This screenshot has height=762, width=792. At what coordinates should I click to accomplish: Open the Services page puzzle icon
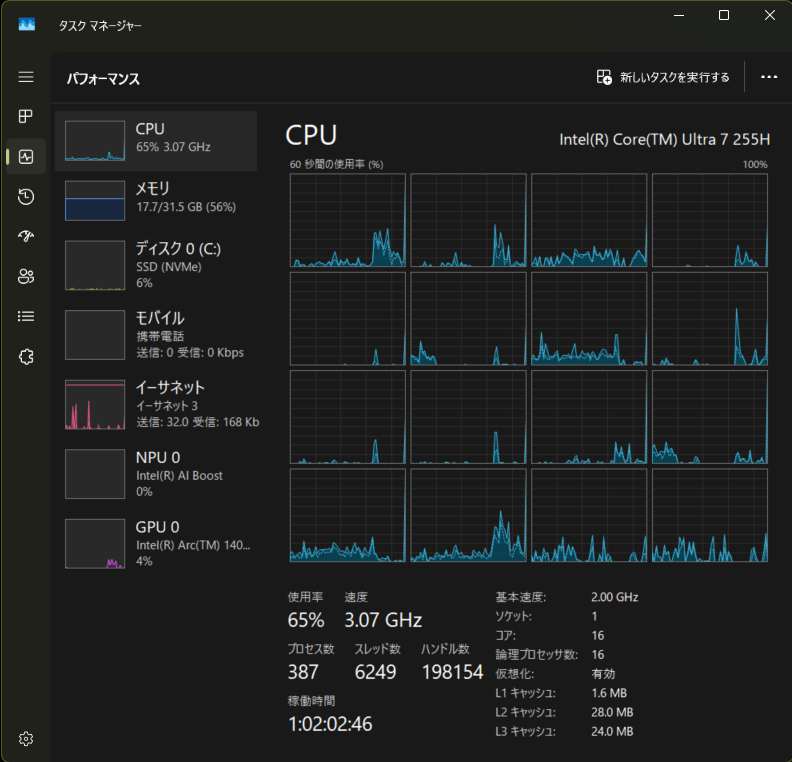(26, 356)
